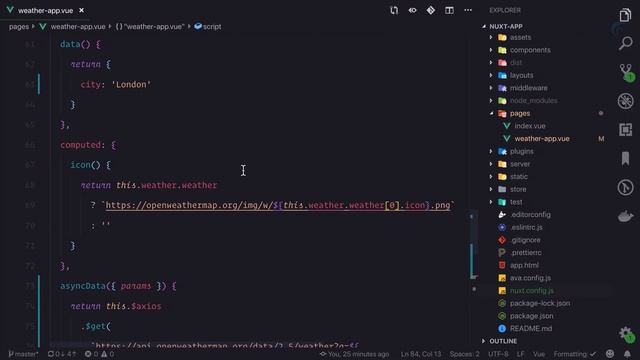The image size is (640, 360).
Task: Split the editor to the right
Action: pos(449,10)
